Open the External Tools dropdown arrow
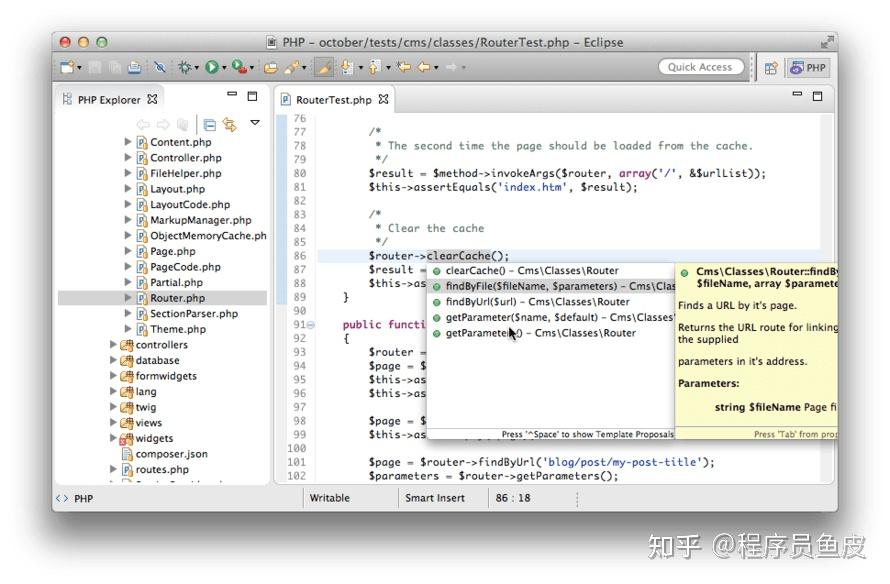Viewport: 890px width, 584px height. 252,68
